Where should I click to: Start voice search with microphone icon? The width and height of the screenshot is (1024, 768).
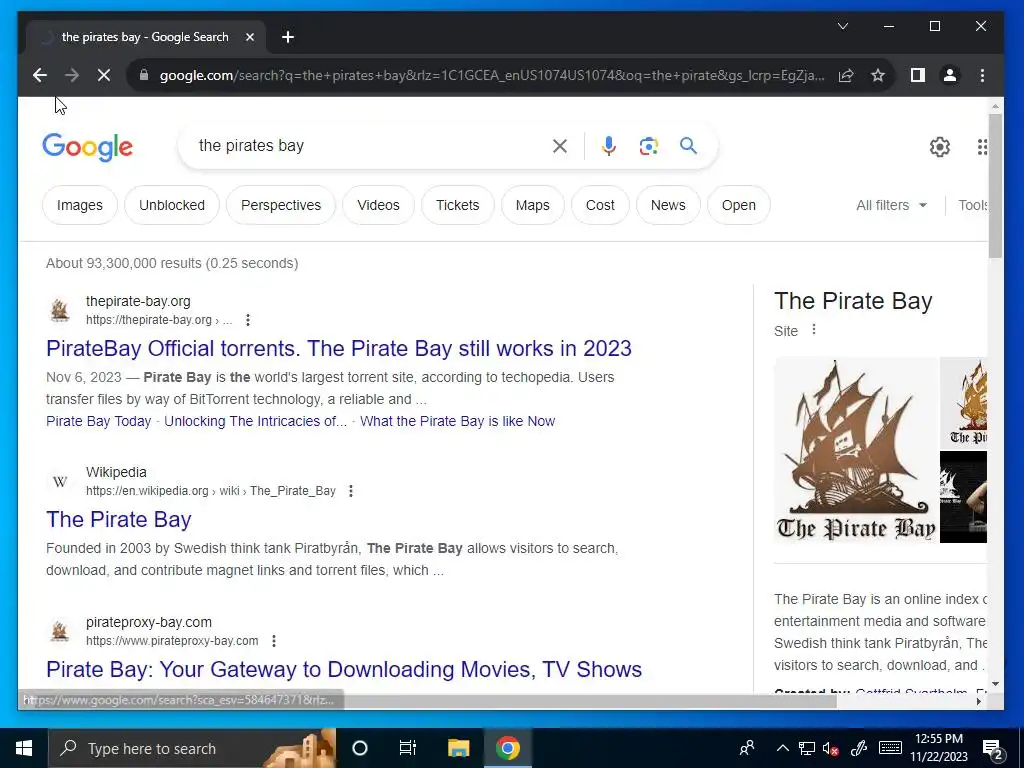tap(609, 146)
